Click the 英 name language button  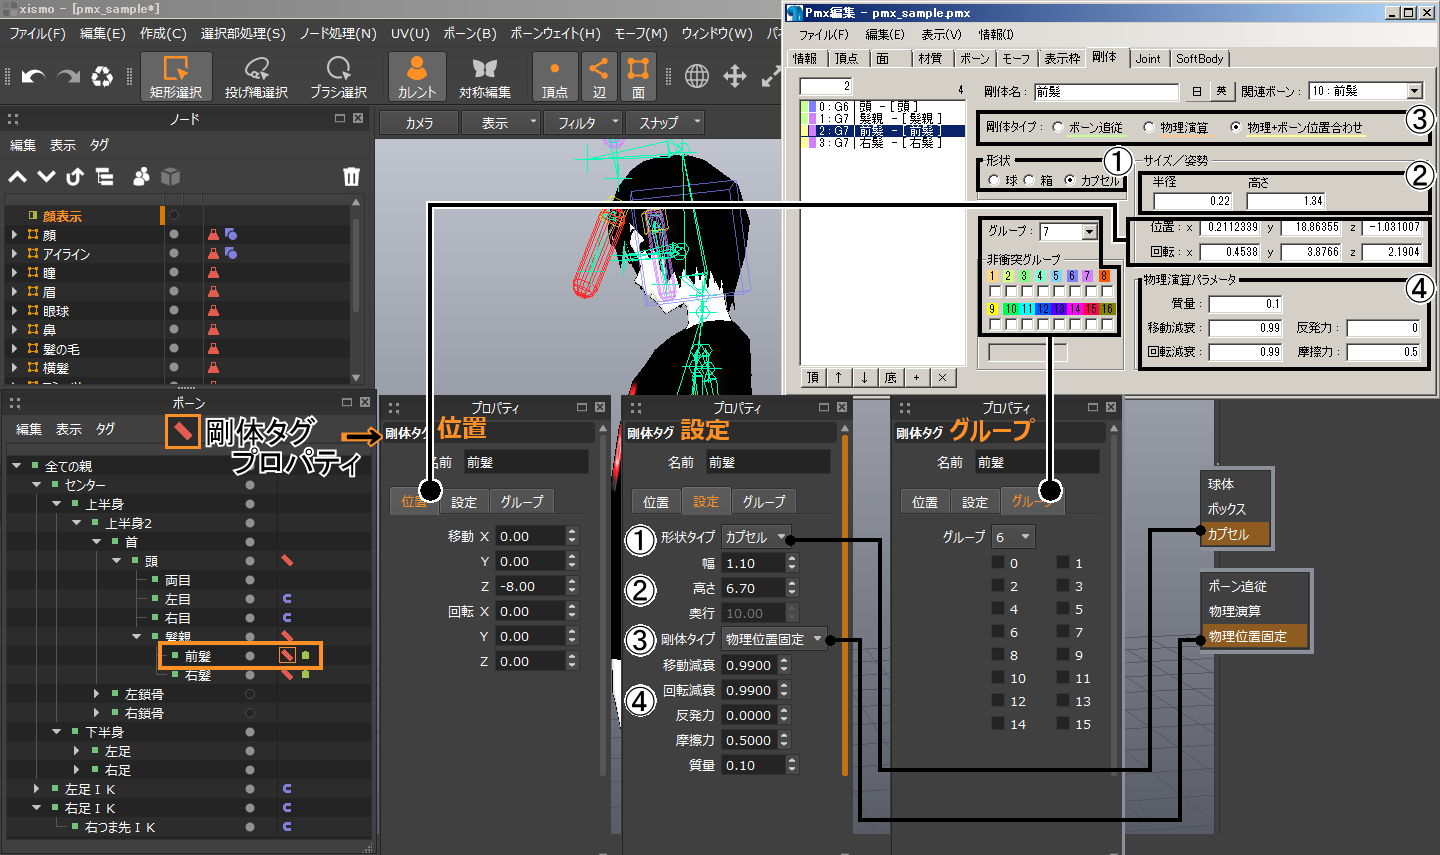1221,91
